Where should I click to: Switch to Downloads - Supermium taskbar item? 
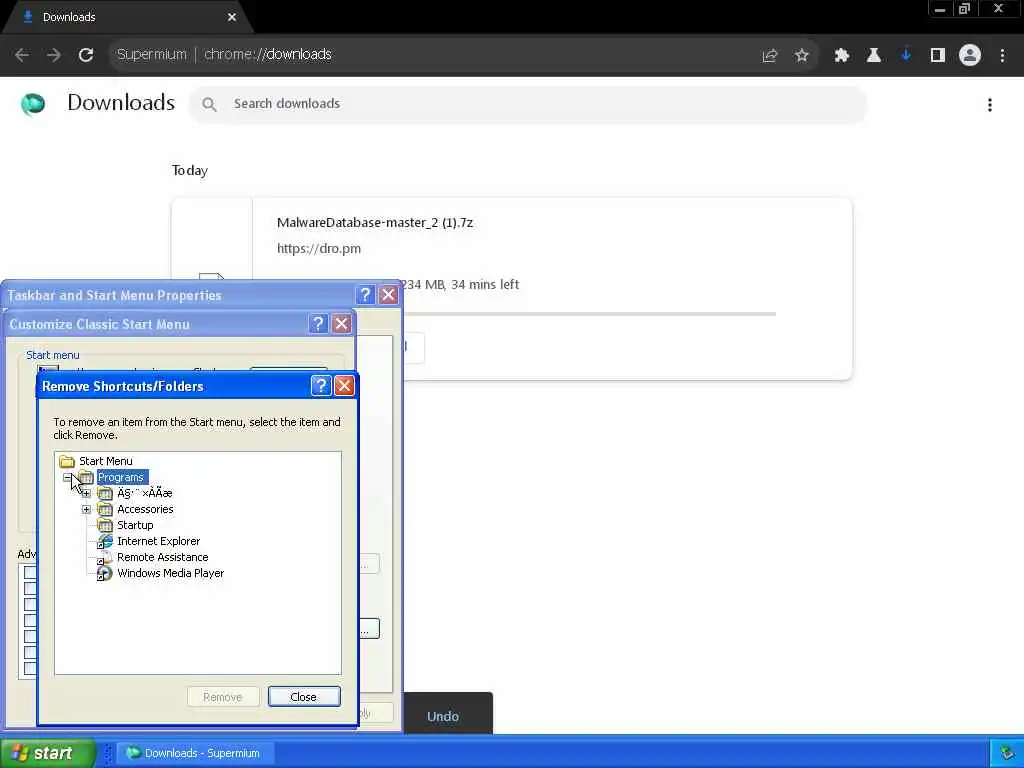tap(195, 753)
